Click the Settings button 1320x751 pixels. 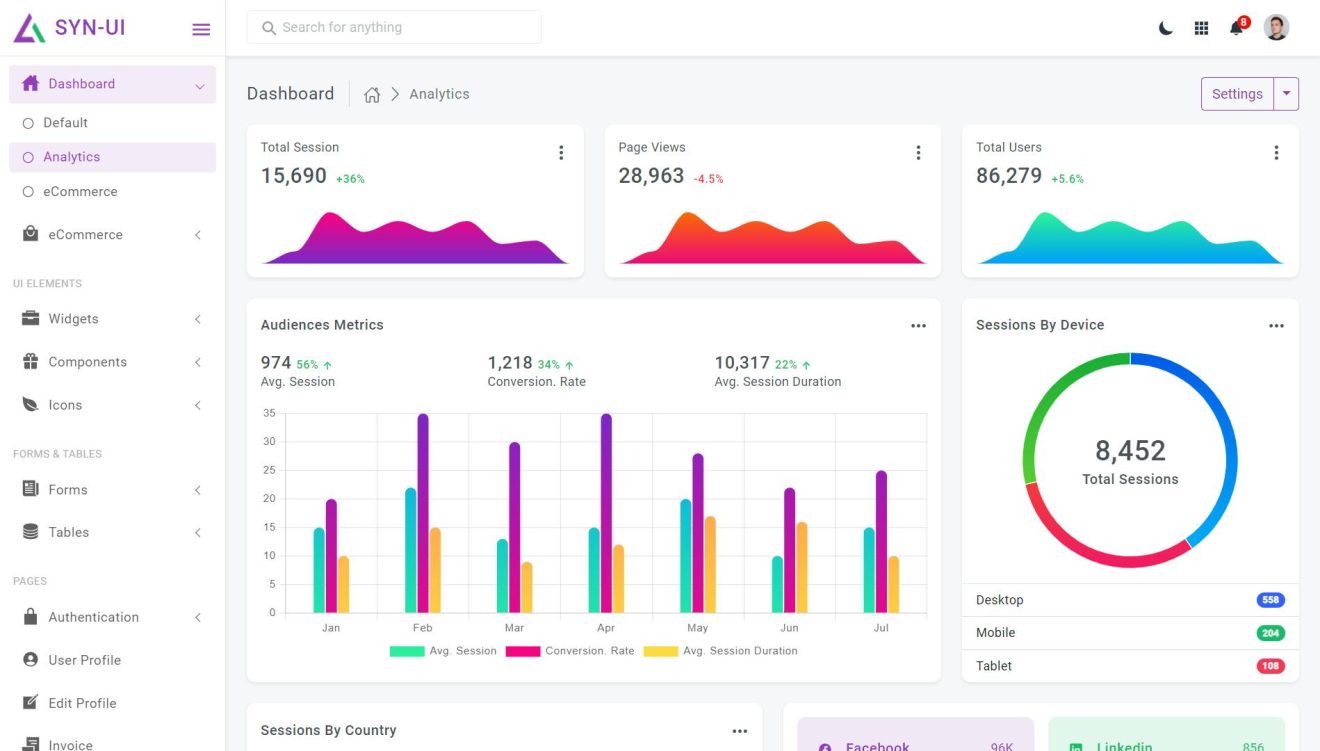coord(1236,93)
